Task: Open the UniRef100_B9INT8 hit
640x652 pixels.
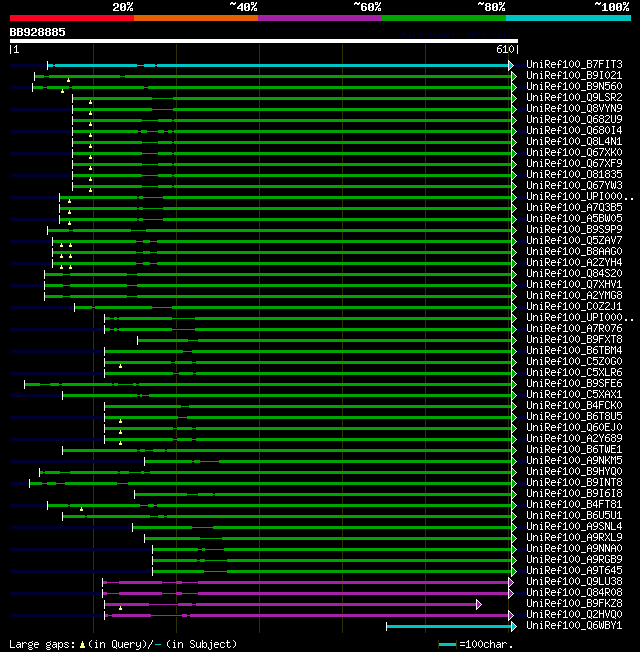Action: [574, 483]
